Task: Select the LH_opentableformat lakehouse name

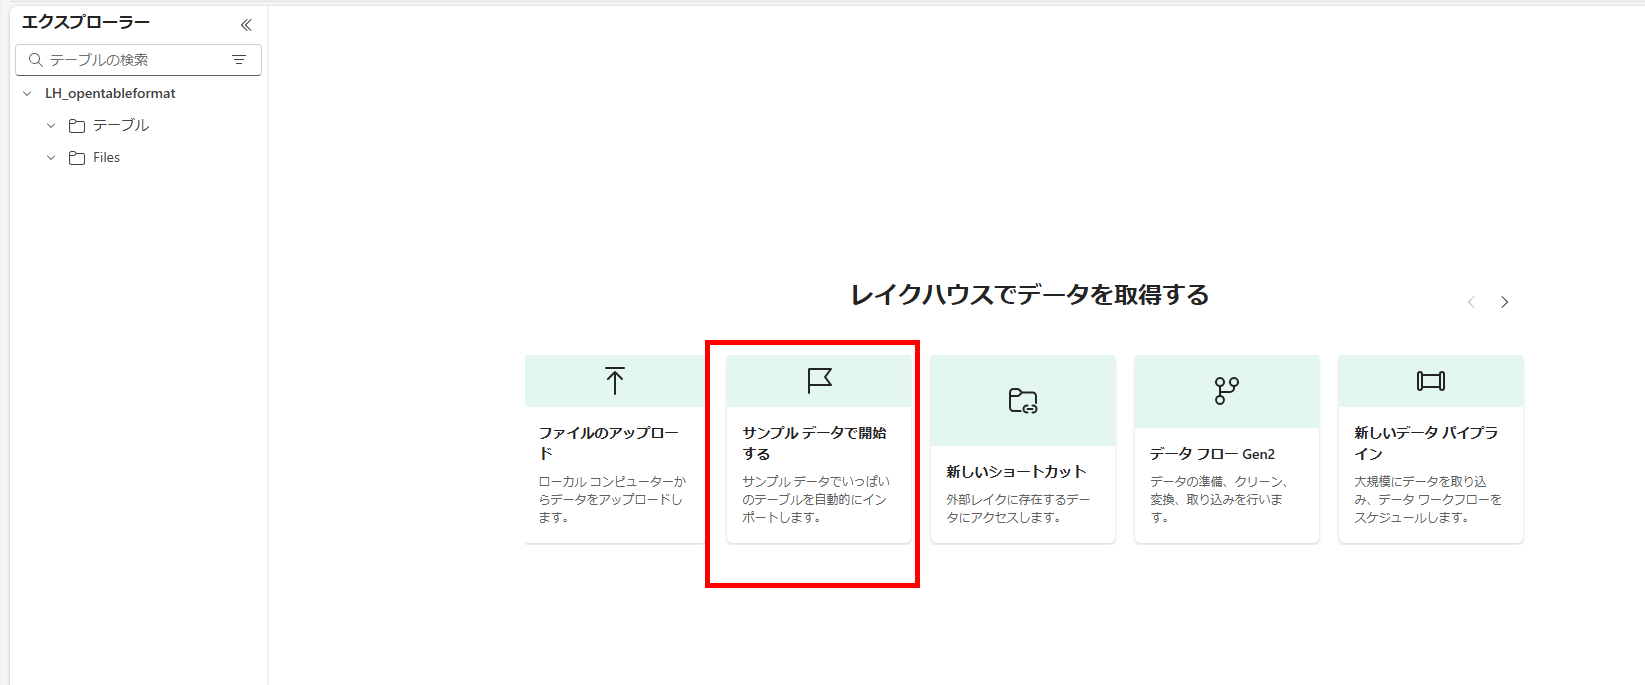Action: (x=110, y=93)
